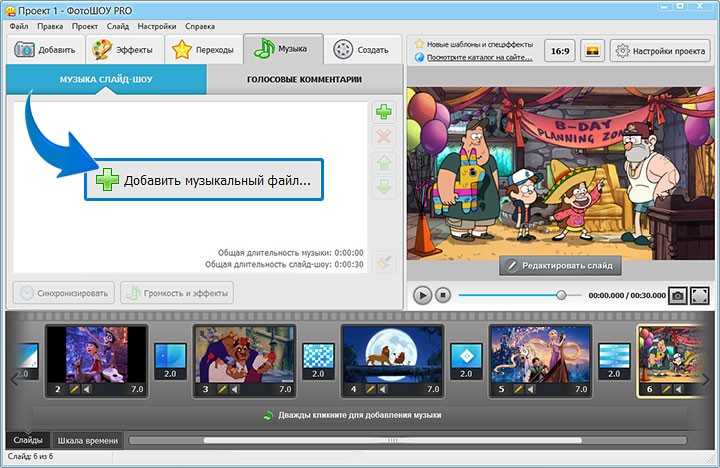
Task: Open the Файл menu
Action: [x=19, y=26]
